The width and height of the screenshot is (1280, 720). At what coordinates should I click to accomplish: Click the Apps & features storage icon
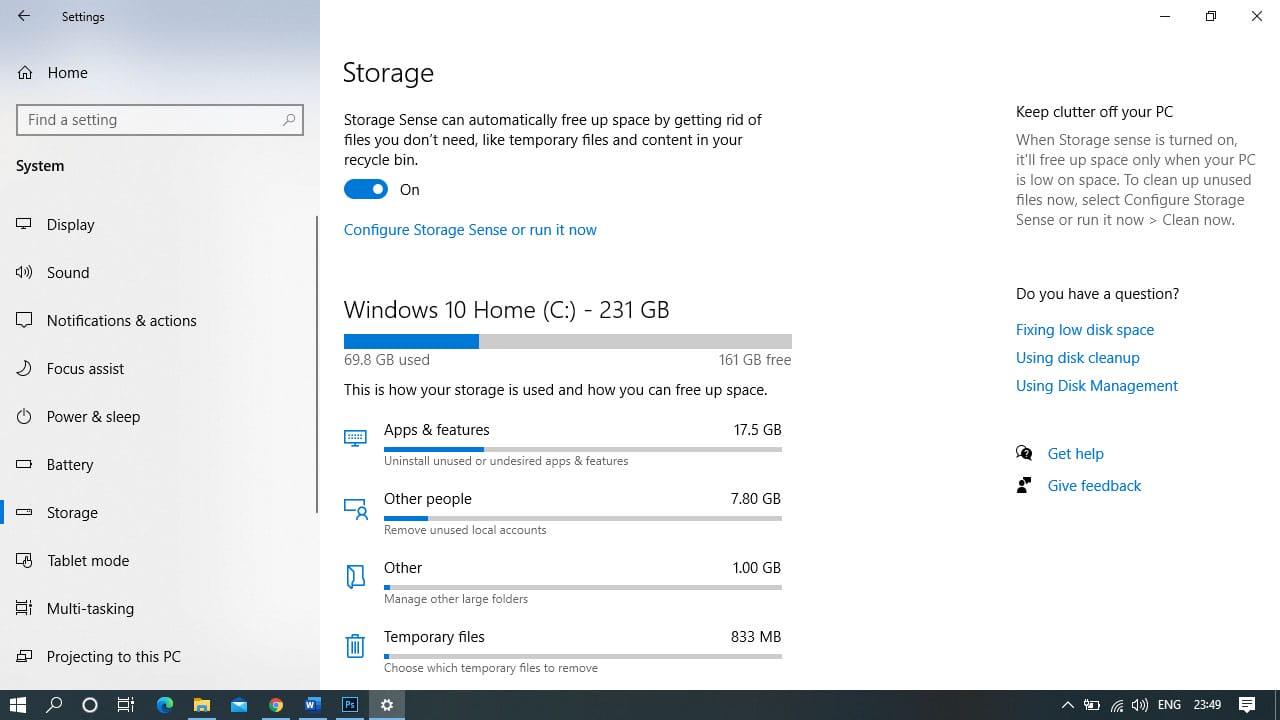pos(355,438)
